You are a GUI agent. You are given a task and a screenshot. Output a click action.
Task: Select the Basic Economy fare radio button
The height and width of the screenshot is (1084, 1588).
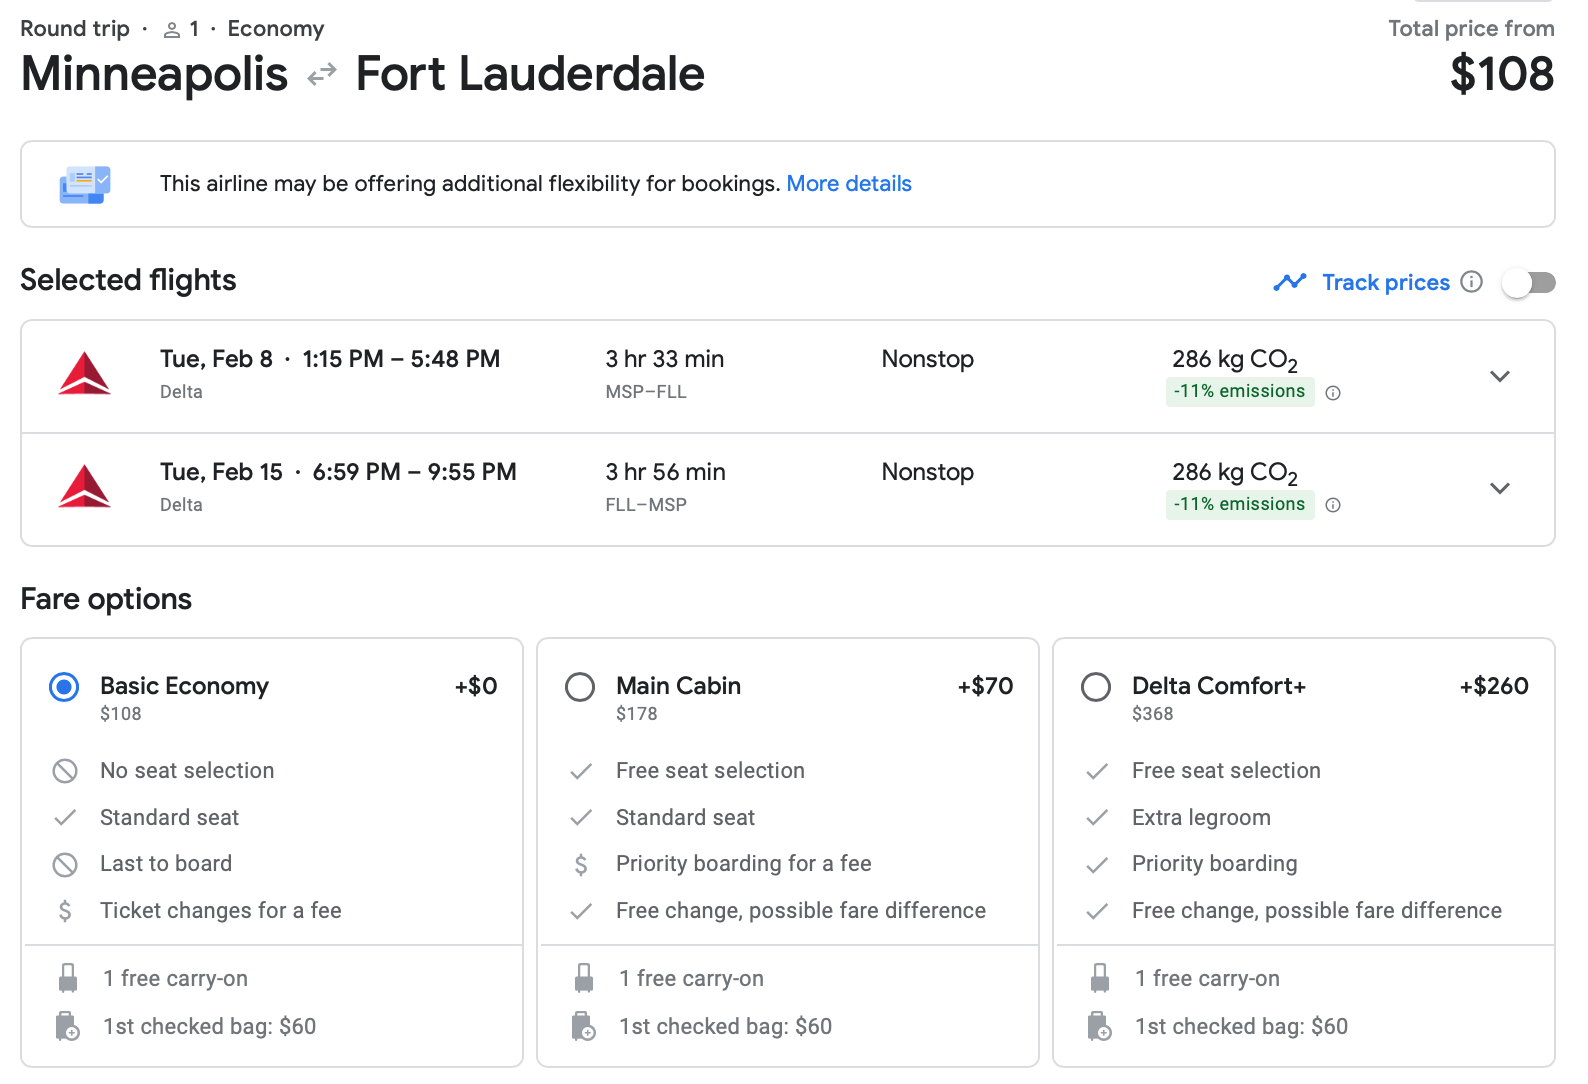click(x=65, y=687)
